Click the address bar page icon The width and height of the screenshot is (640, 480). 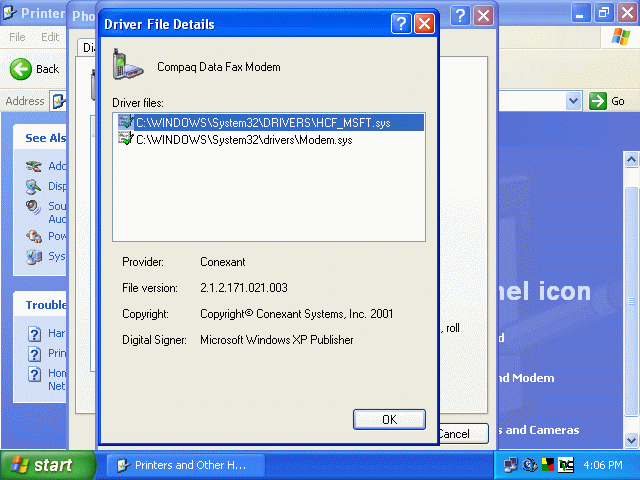coord(58,100)
